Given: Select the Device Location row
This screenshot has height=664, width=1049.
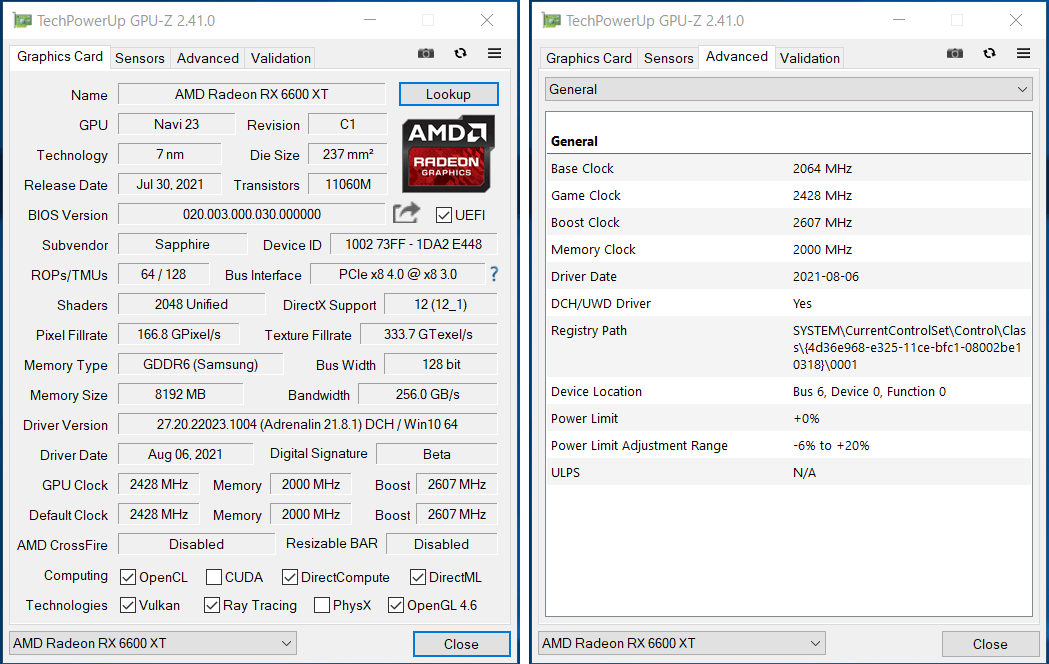Looking at the screenshot, I should [789, 392].
